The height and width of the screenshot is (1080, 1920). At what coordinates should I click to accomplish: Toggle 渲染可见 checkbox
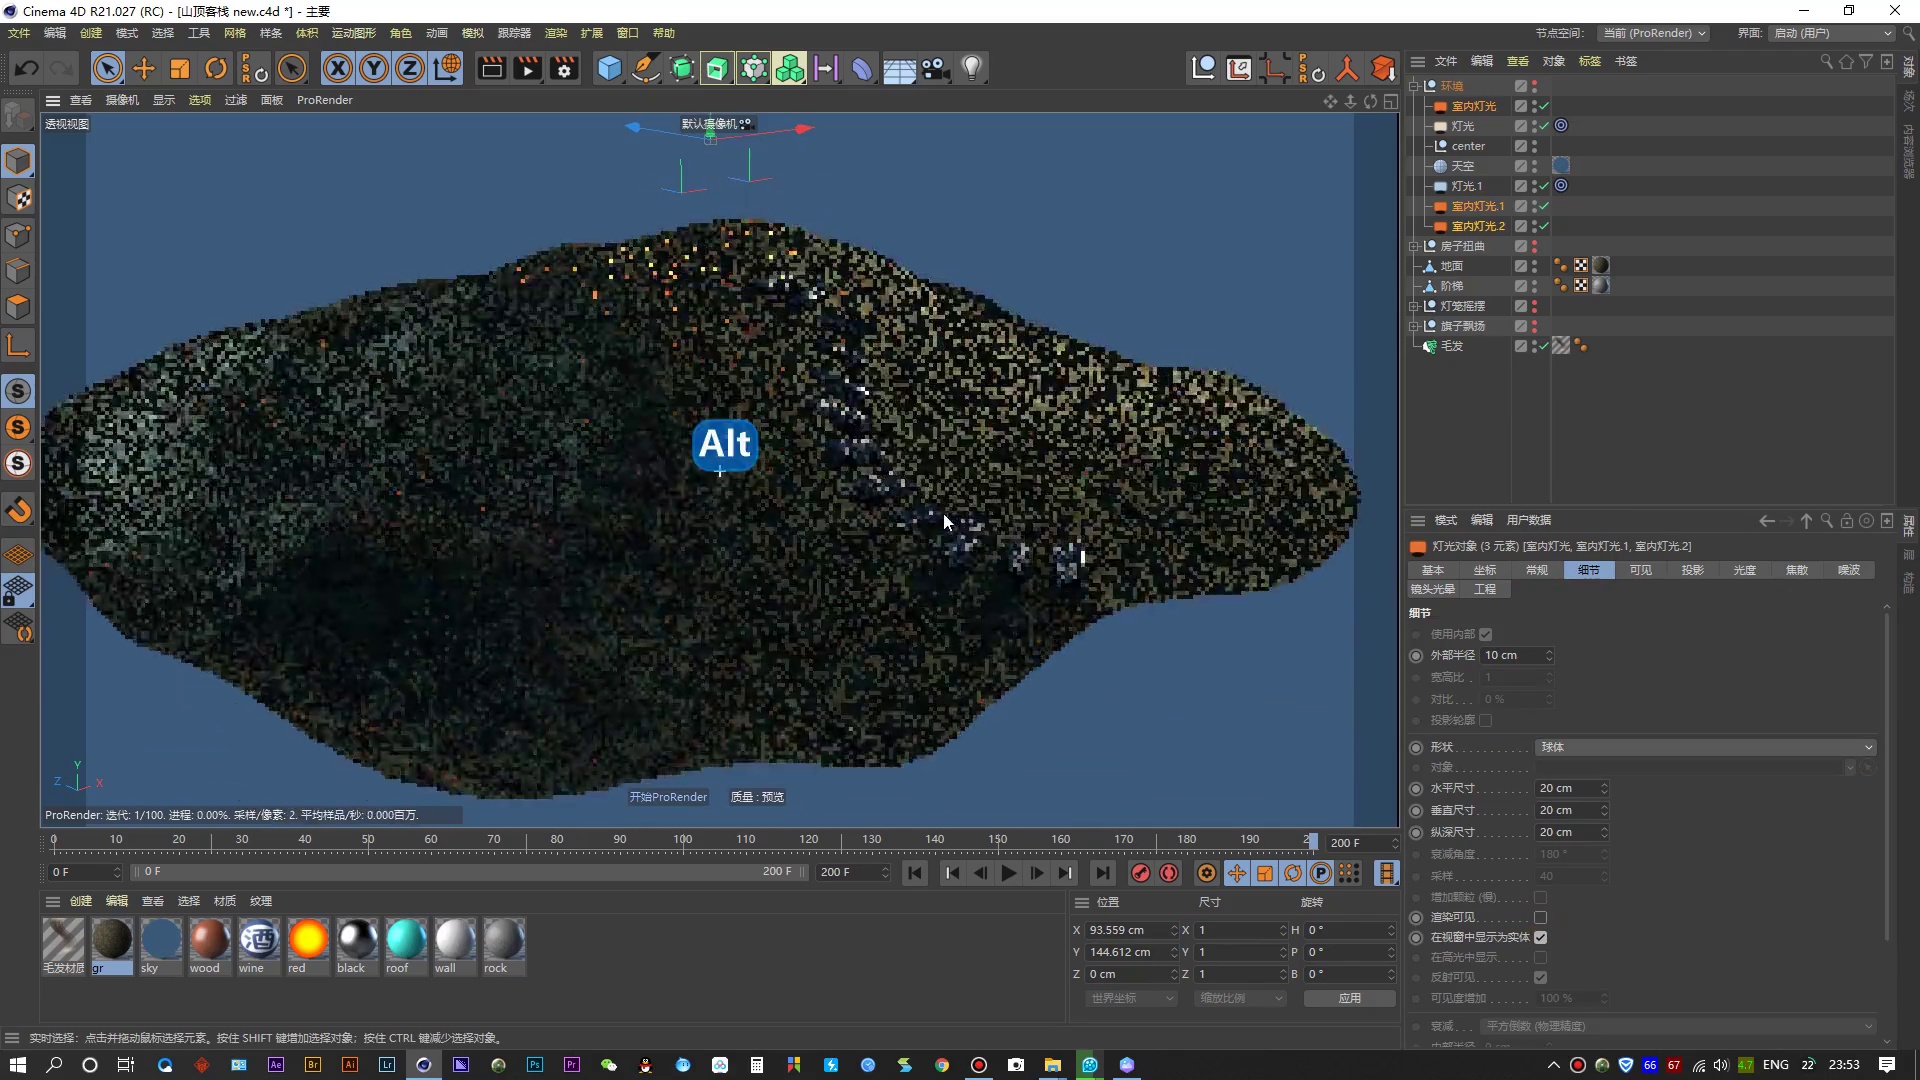point(1540,917)
